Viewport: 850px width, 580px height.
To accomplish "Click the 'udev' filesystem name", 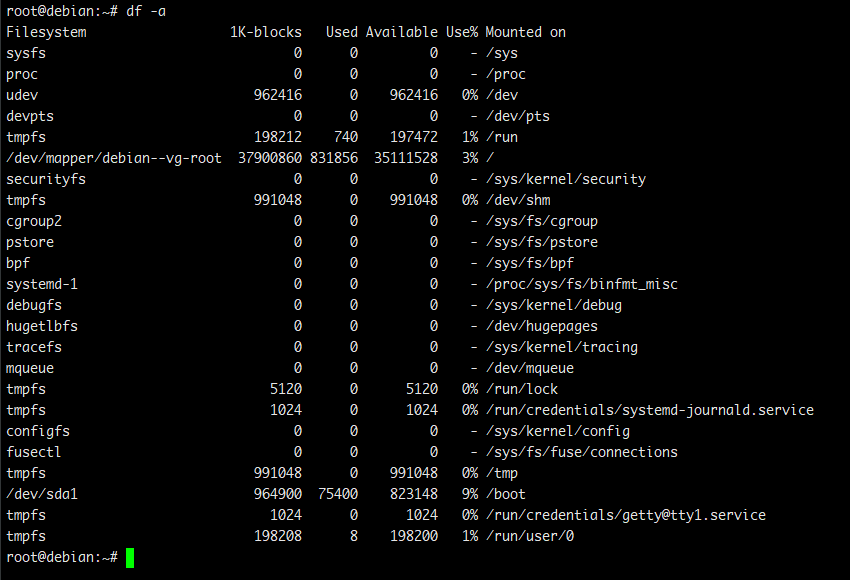I will [x=22, y=95].
